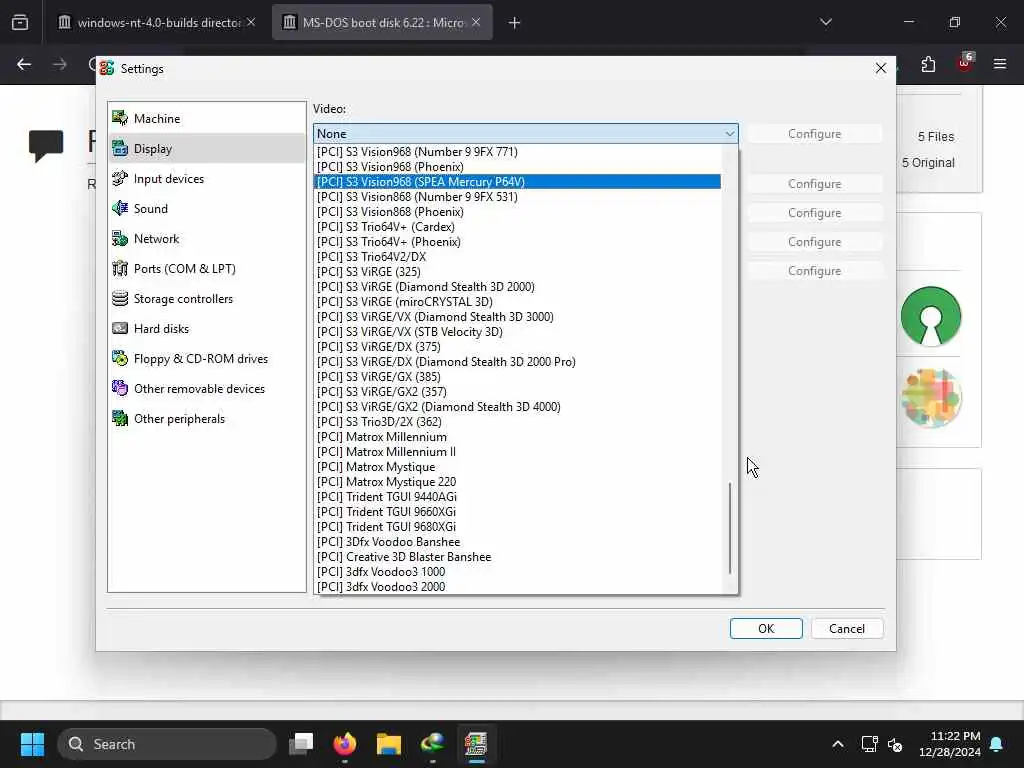Open a new browser tab
This screenshot has width=1024, height=768.
(x=515, y=23)
